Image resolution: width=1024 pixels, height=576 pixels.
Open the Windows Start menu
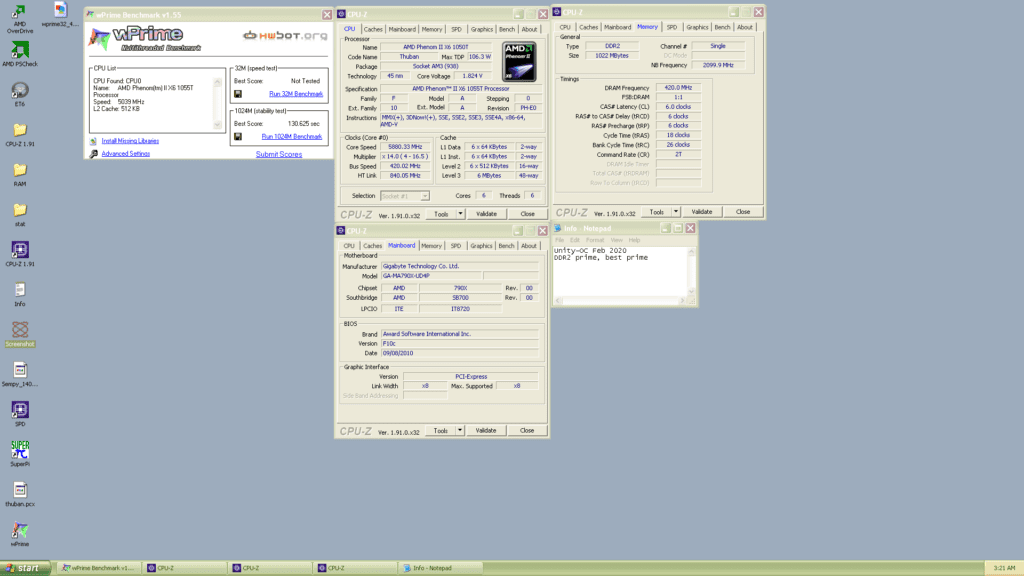26,568
